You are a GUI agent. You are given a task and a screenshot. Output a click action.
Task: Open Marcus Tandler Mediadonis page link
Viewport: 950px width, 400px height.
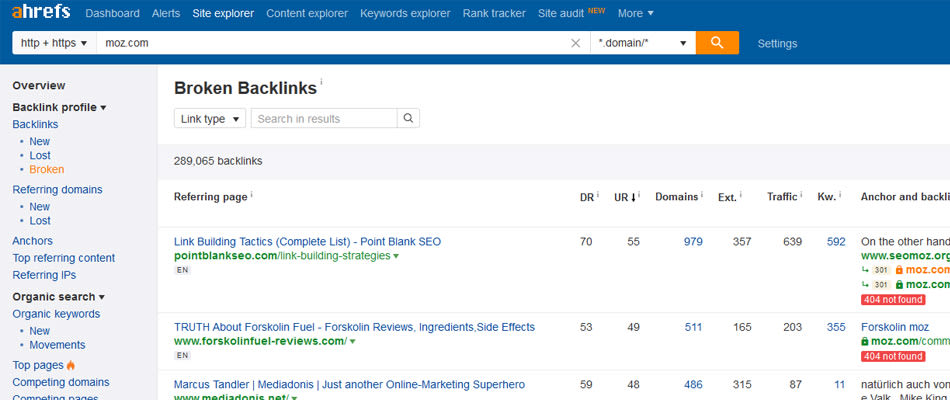tap(350, 385)
